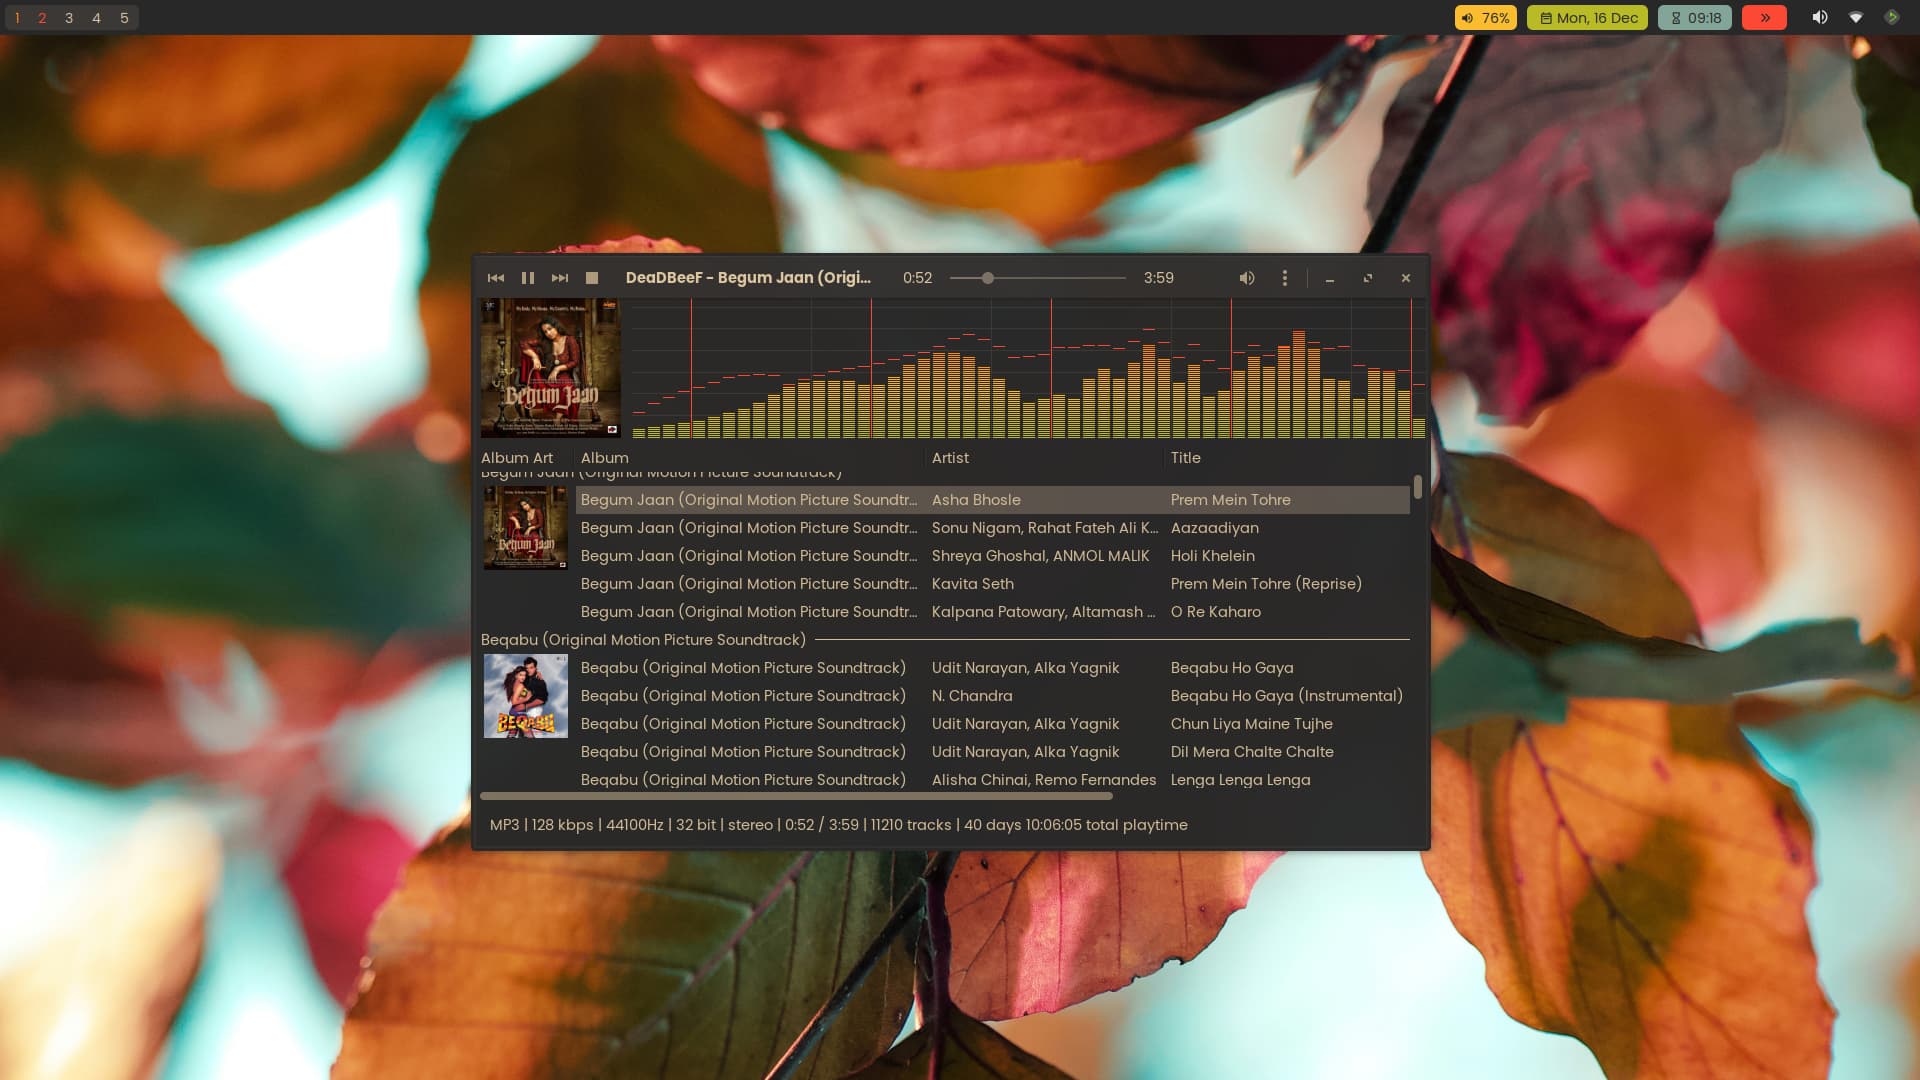
Task: Skip to the previous track
Action: click(x=496, y=278)
